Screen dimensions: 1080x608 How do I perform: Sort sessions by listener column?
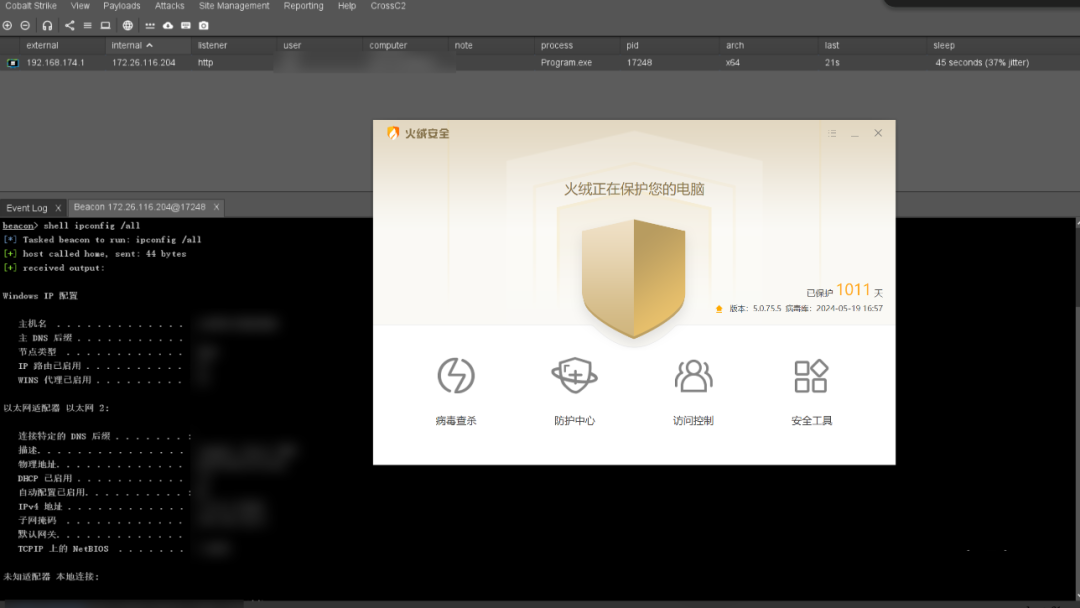pos(234,45)
